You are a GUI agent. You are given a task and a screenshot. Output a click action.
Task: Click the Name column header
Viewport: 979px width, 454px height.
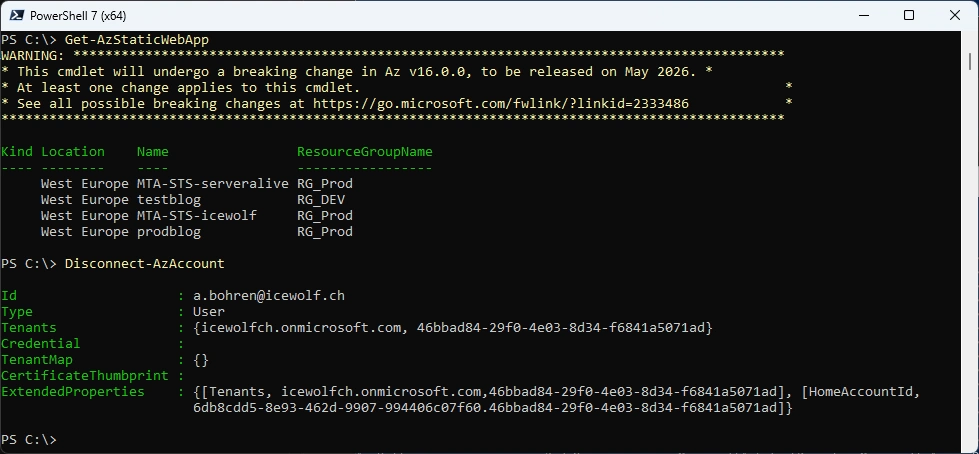[x=152, y=152]
